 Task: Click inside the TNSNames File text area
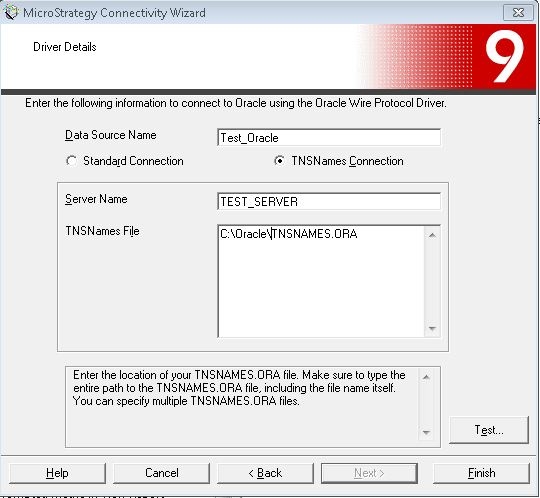[x=321, y=281]
